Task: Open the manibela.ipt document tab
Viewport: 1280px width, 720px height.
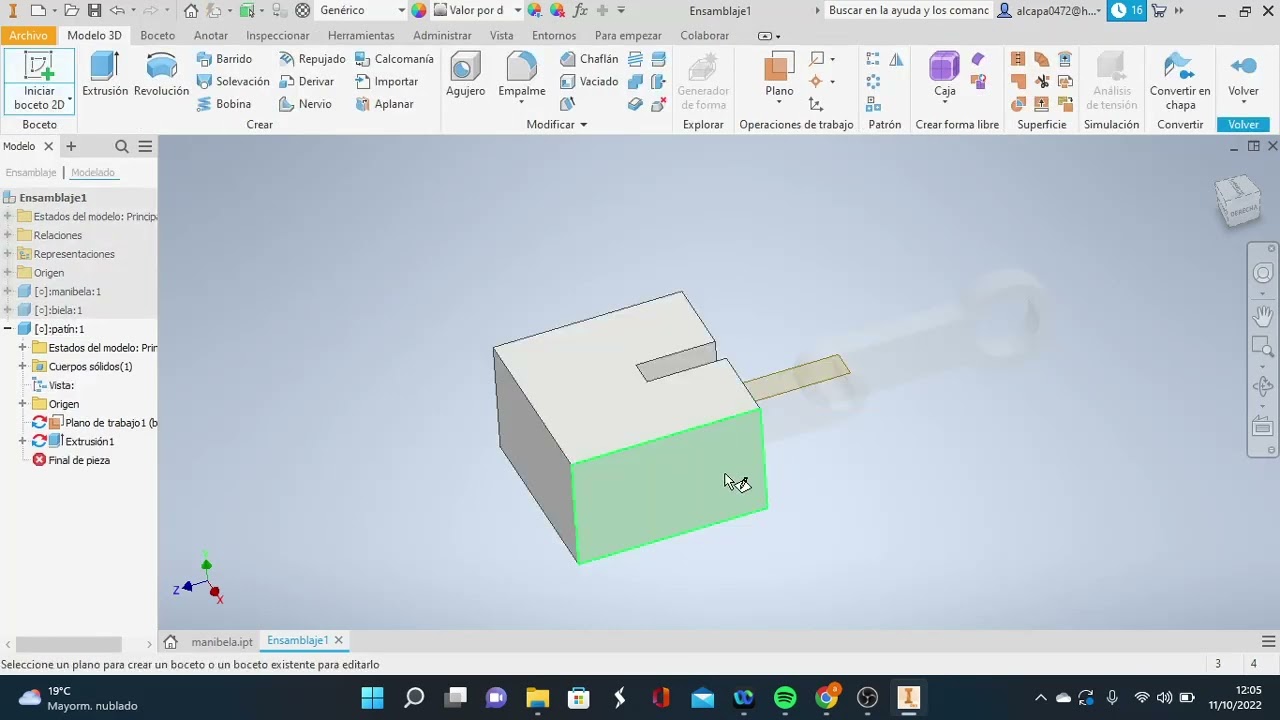Action: click(222, 642)
